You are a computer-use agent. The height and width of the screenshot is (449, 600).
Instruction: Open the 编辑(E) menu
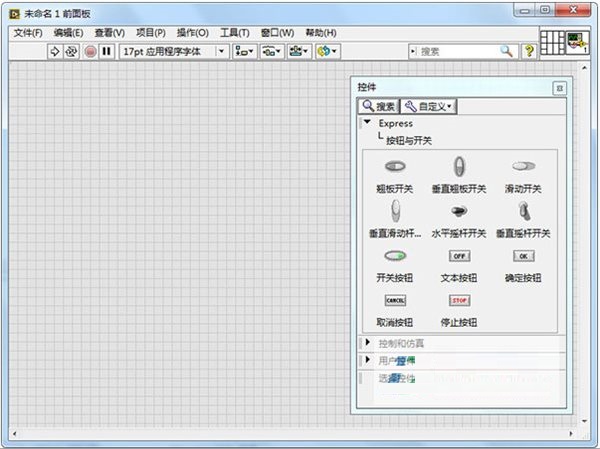coord(68,33)
